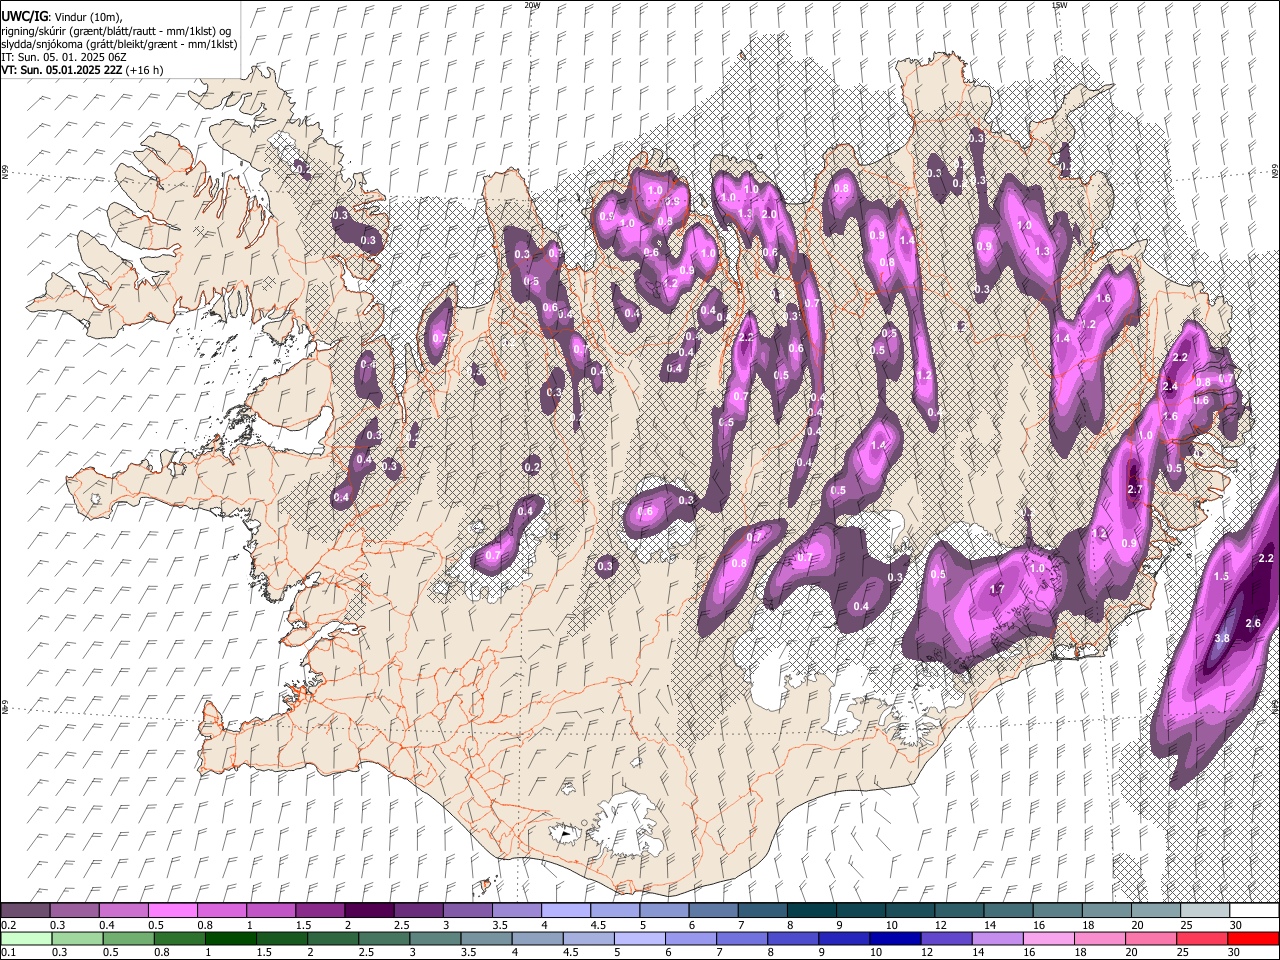This screenshot has width=1280, height=960.
Task: Click the 2.7 snowfall value on the map
Action: click(1134, 490)
